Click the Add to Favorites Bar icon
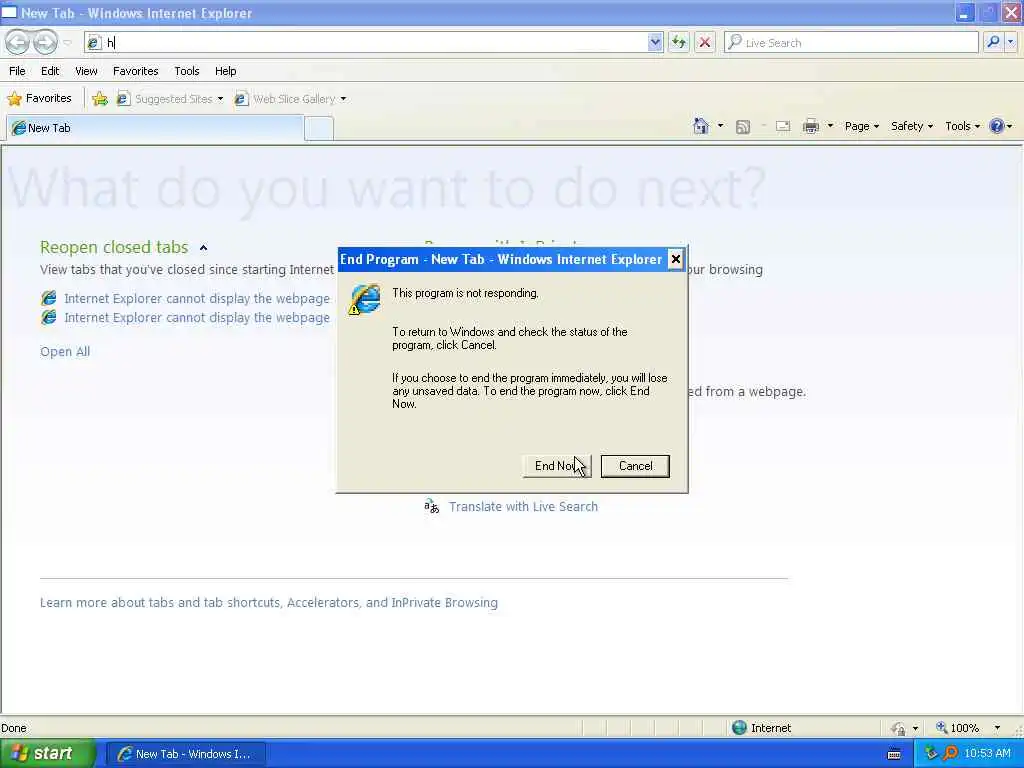1024x768 pixels. [x=100, y=99]
